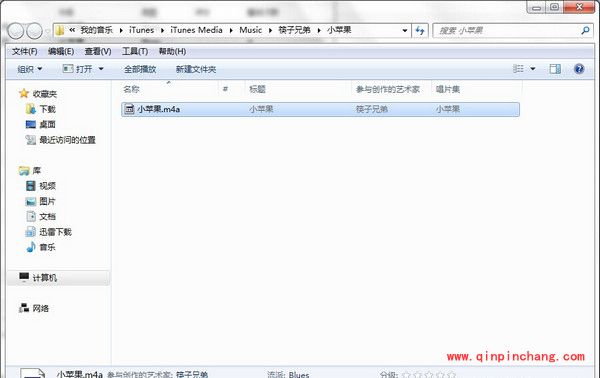Open the view options icon
600x378 pixels.
pyautogui.click(x=518, y=69)
